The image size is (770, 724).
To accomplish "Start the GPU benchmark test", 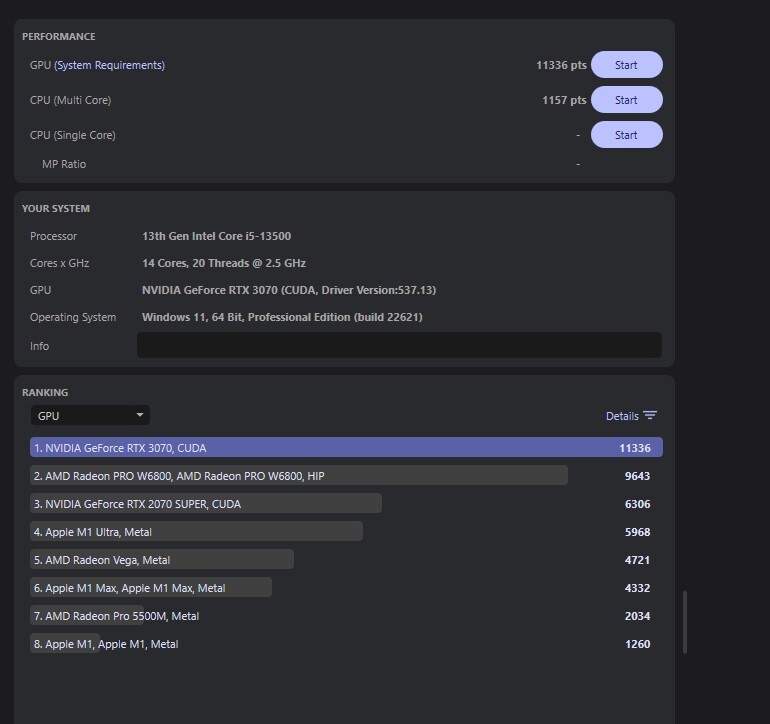I will 626,65.
